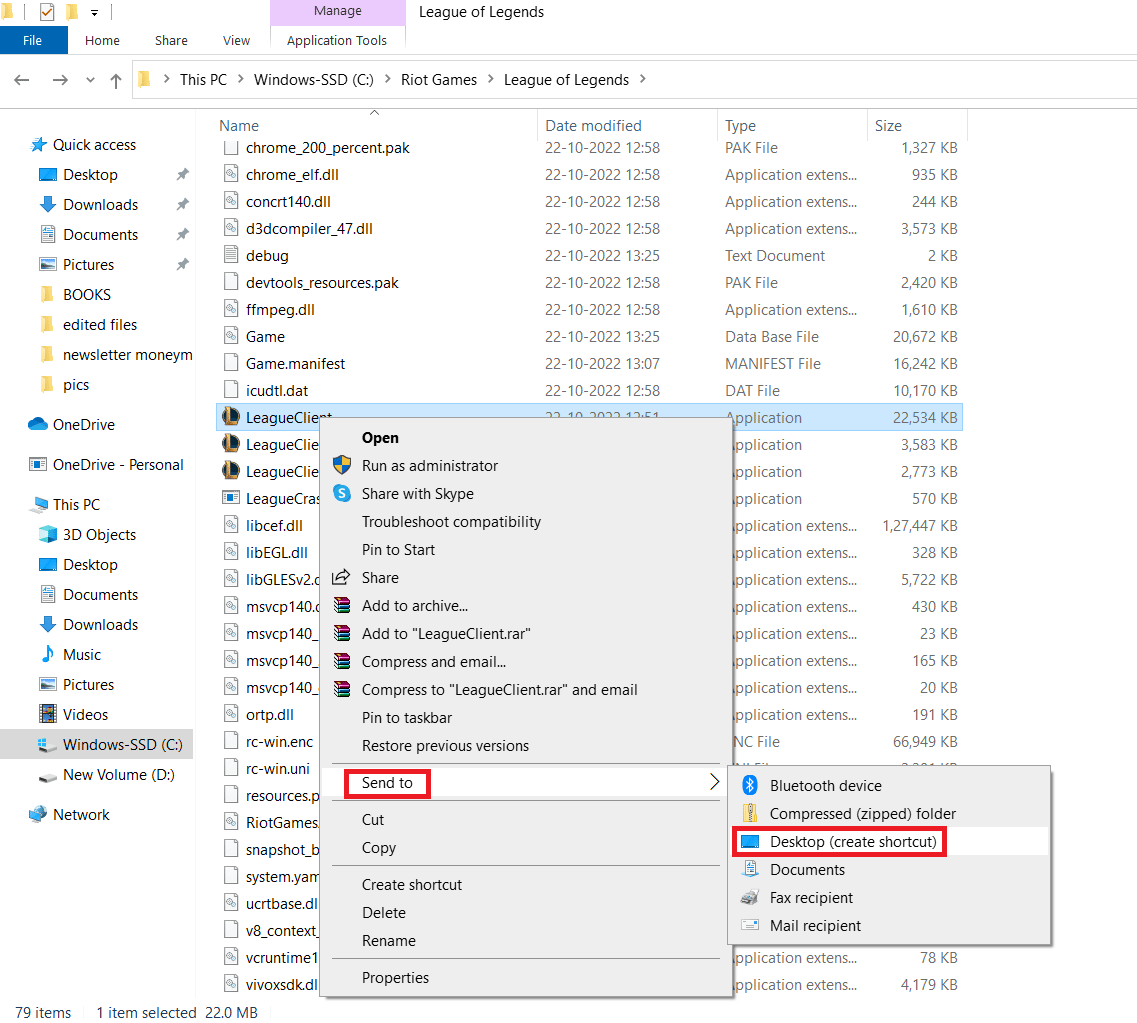This screenshot has width=1137, height=1023.
Task: Open Downloads under Quick access
Action: point(100,204)
